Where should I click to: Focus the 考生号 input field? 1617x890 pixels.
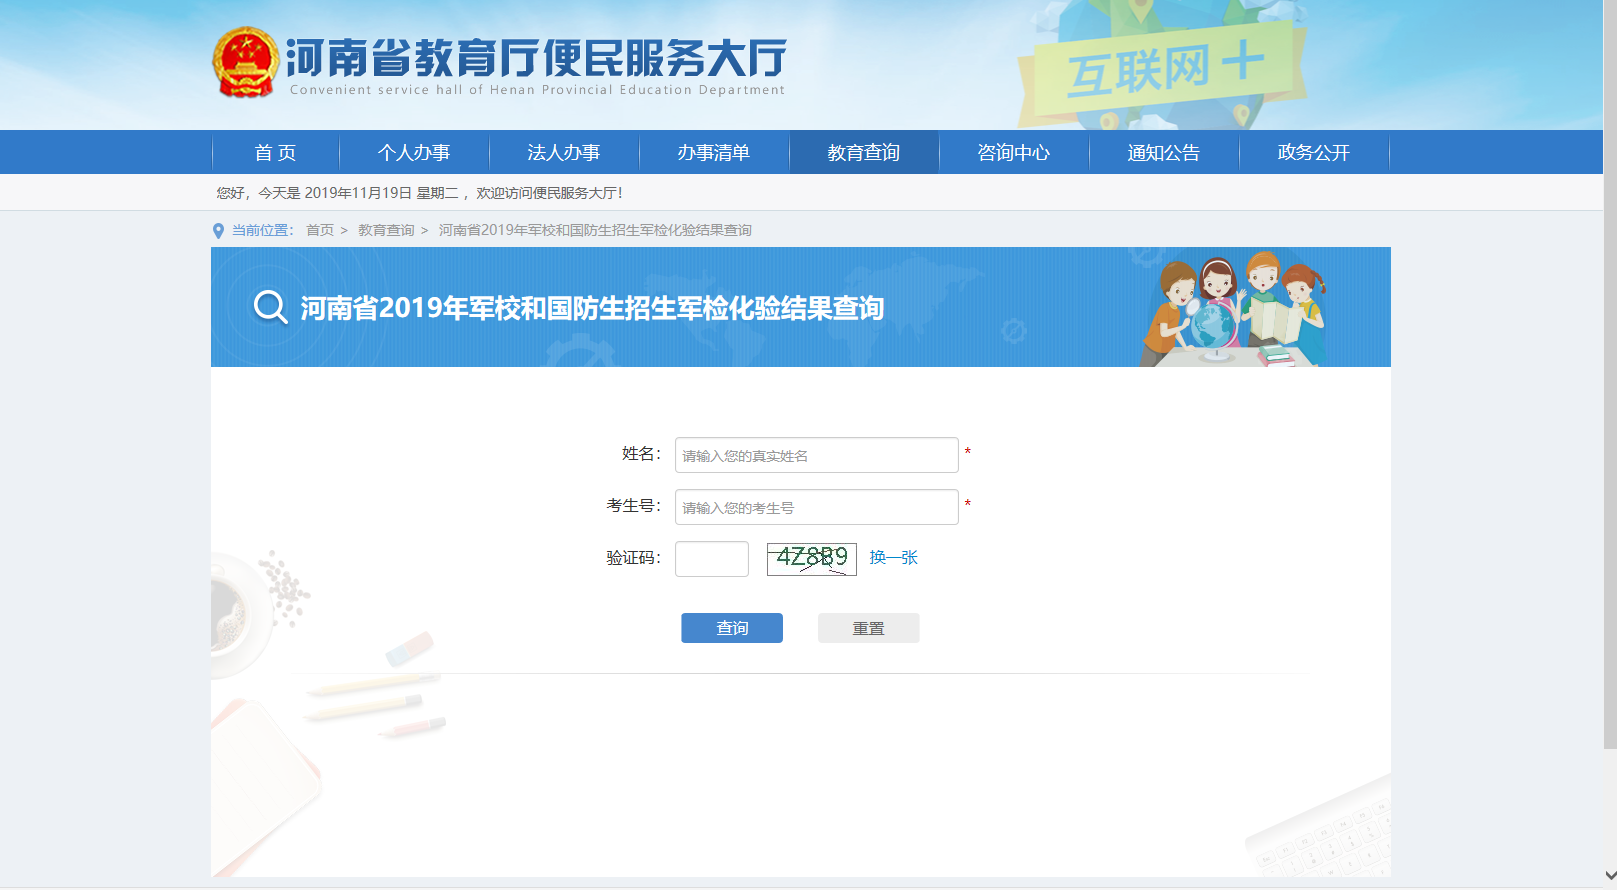coord(816,507)
